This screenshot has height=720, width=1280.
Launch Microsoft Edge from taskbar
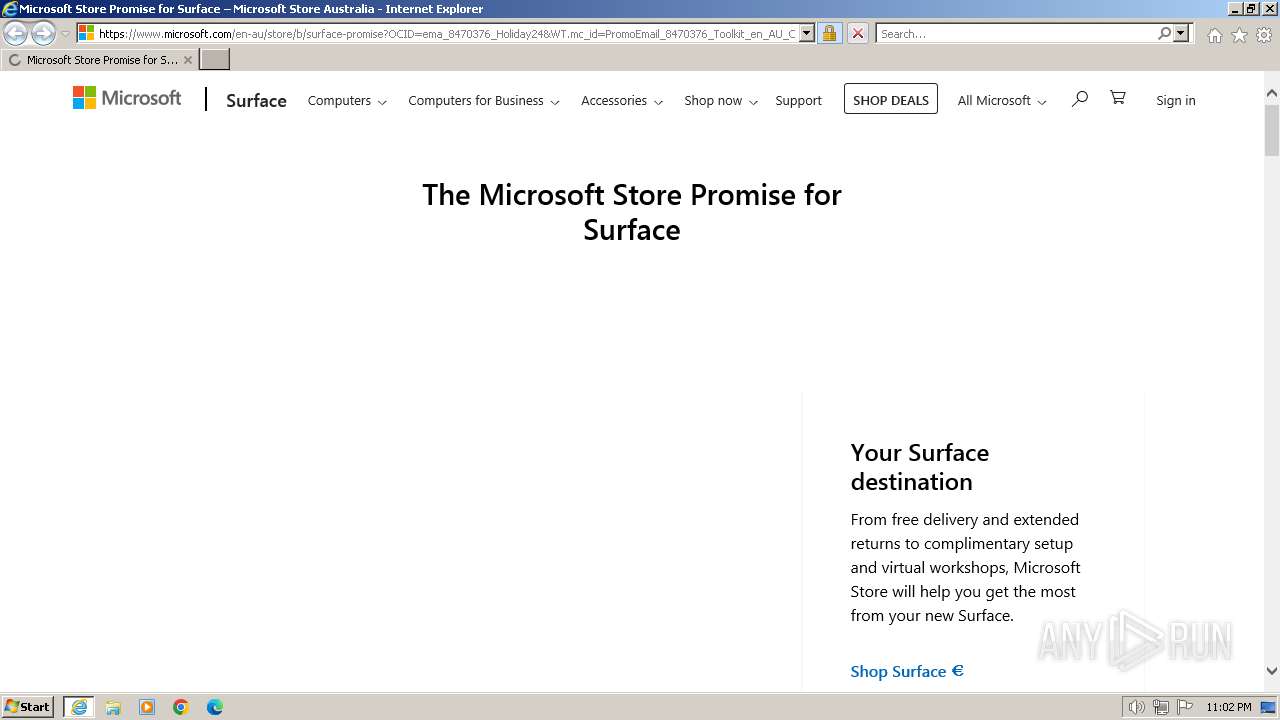coord(215,707)
